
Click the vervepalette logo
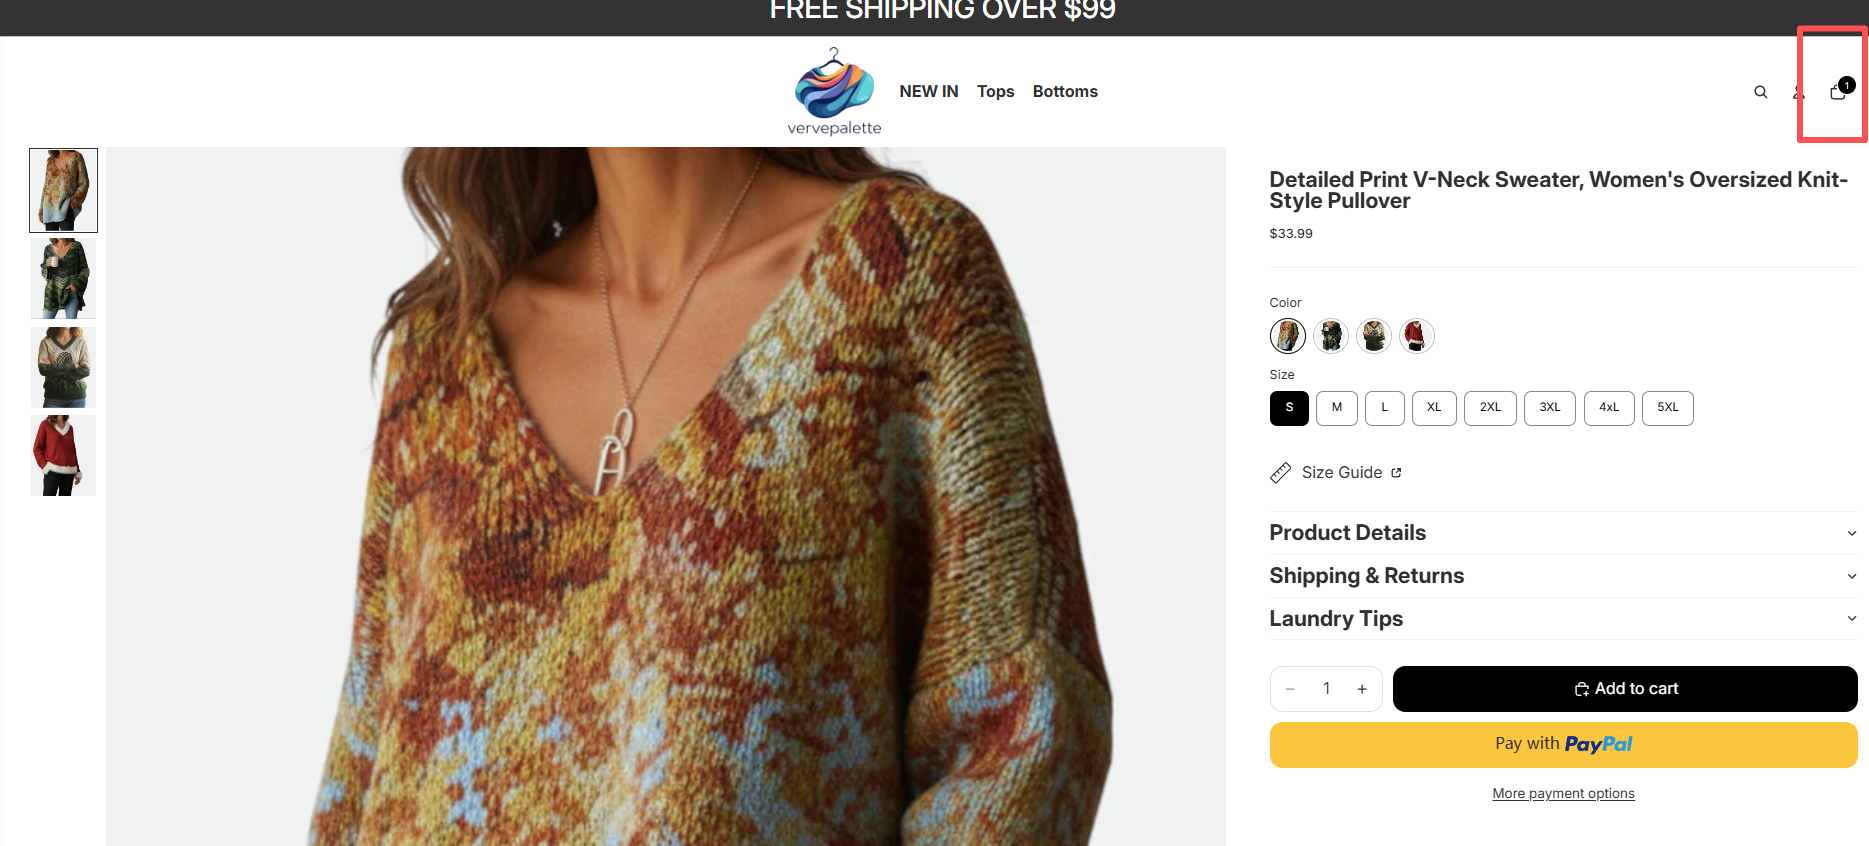pos(834,92)
